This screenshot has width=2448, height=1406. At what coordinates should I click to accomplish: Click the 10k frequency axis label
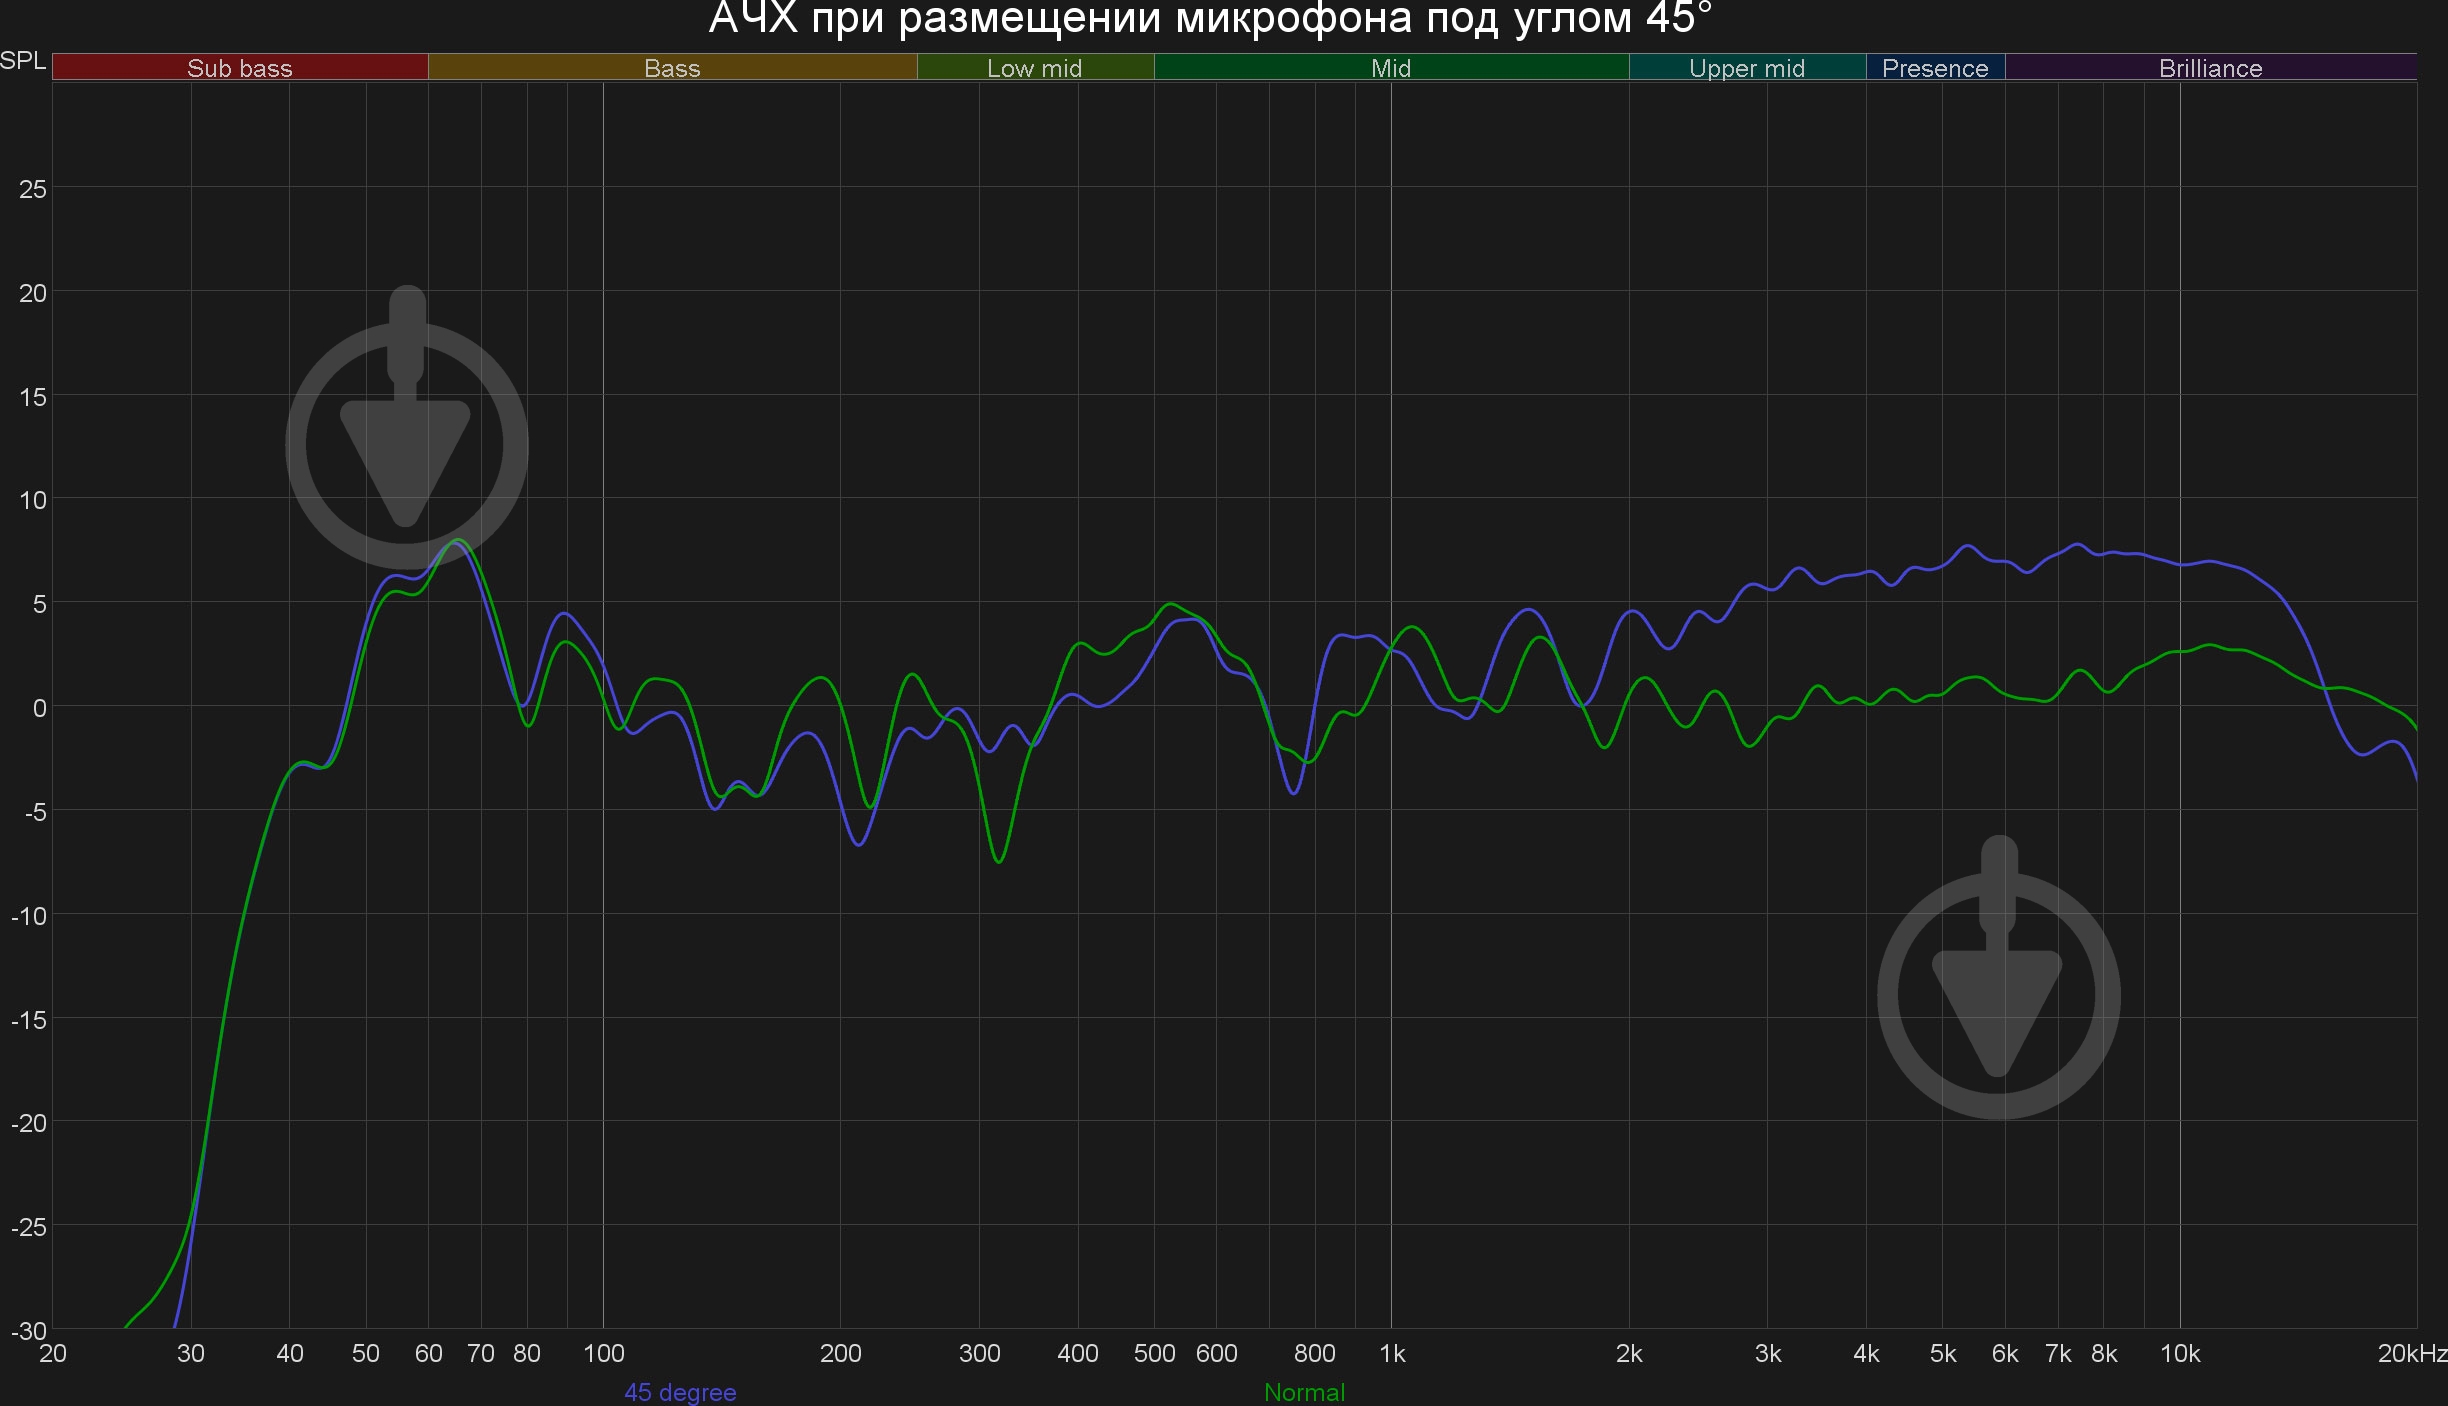[2180, 1353]
